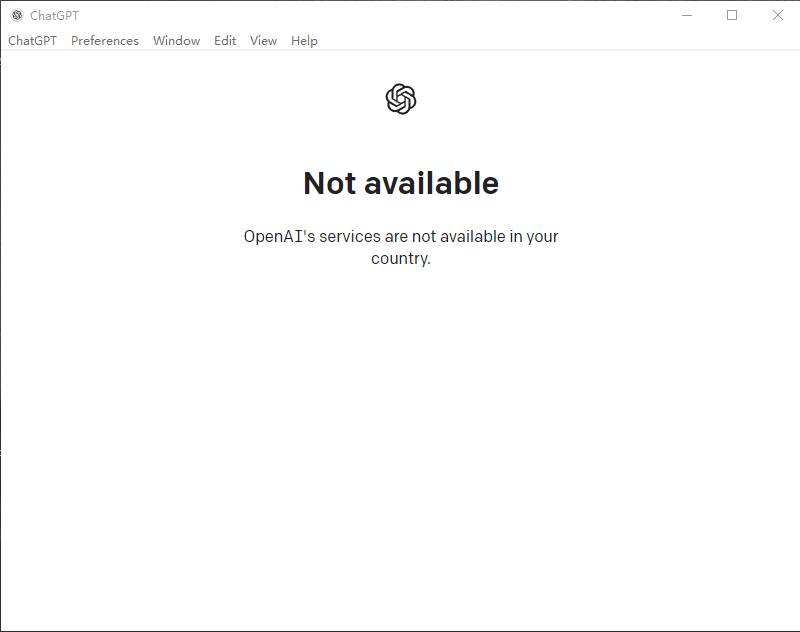
Task: Open the View menu
Action: click(x=263, y=41)
